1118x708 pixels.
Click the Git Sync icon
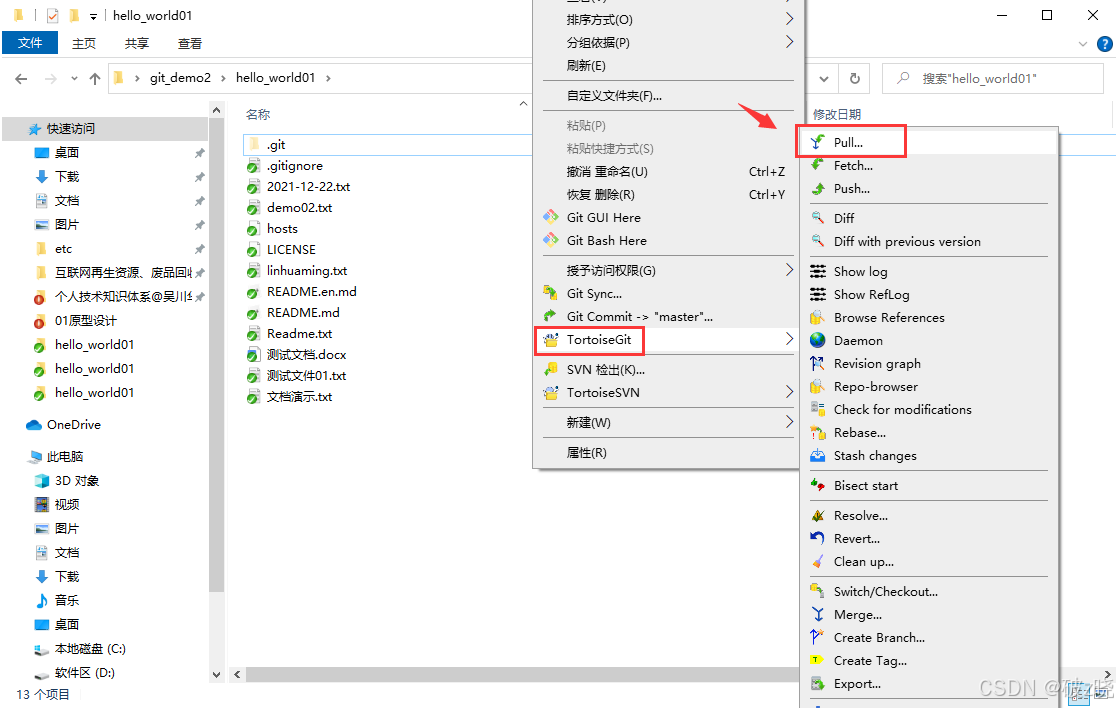(550, 293)
